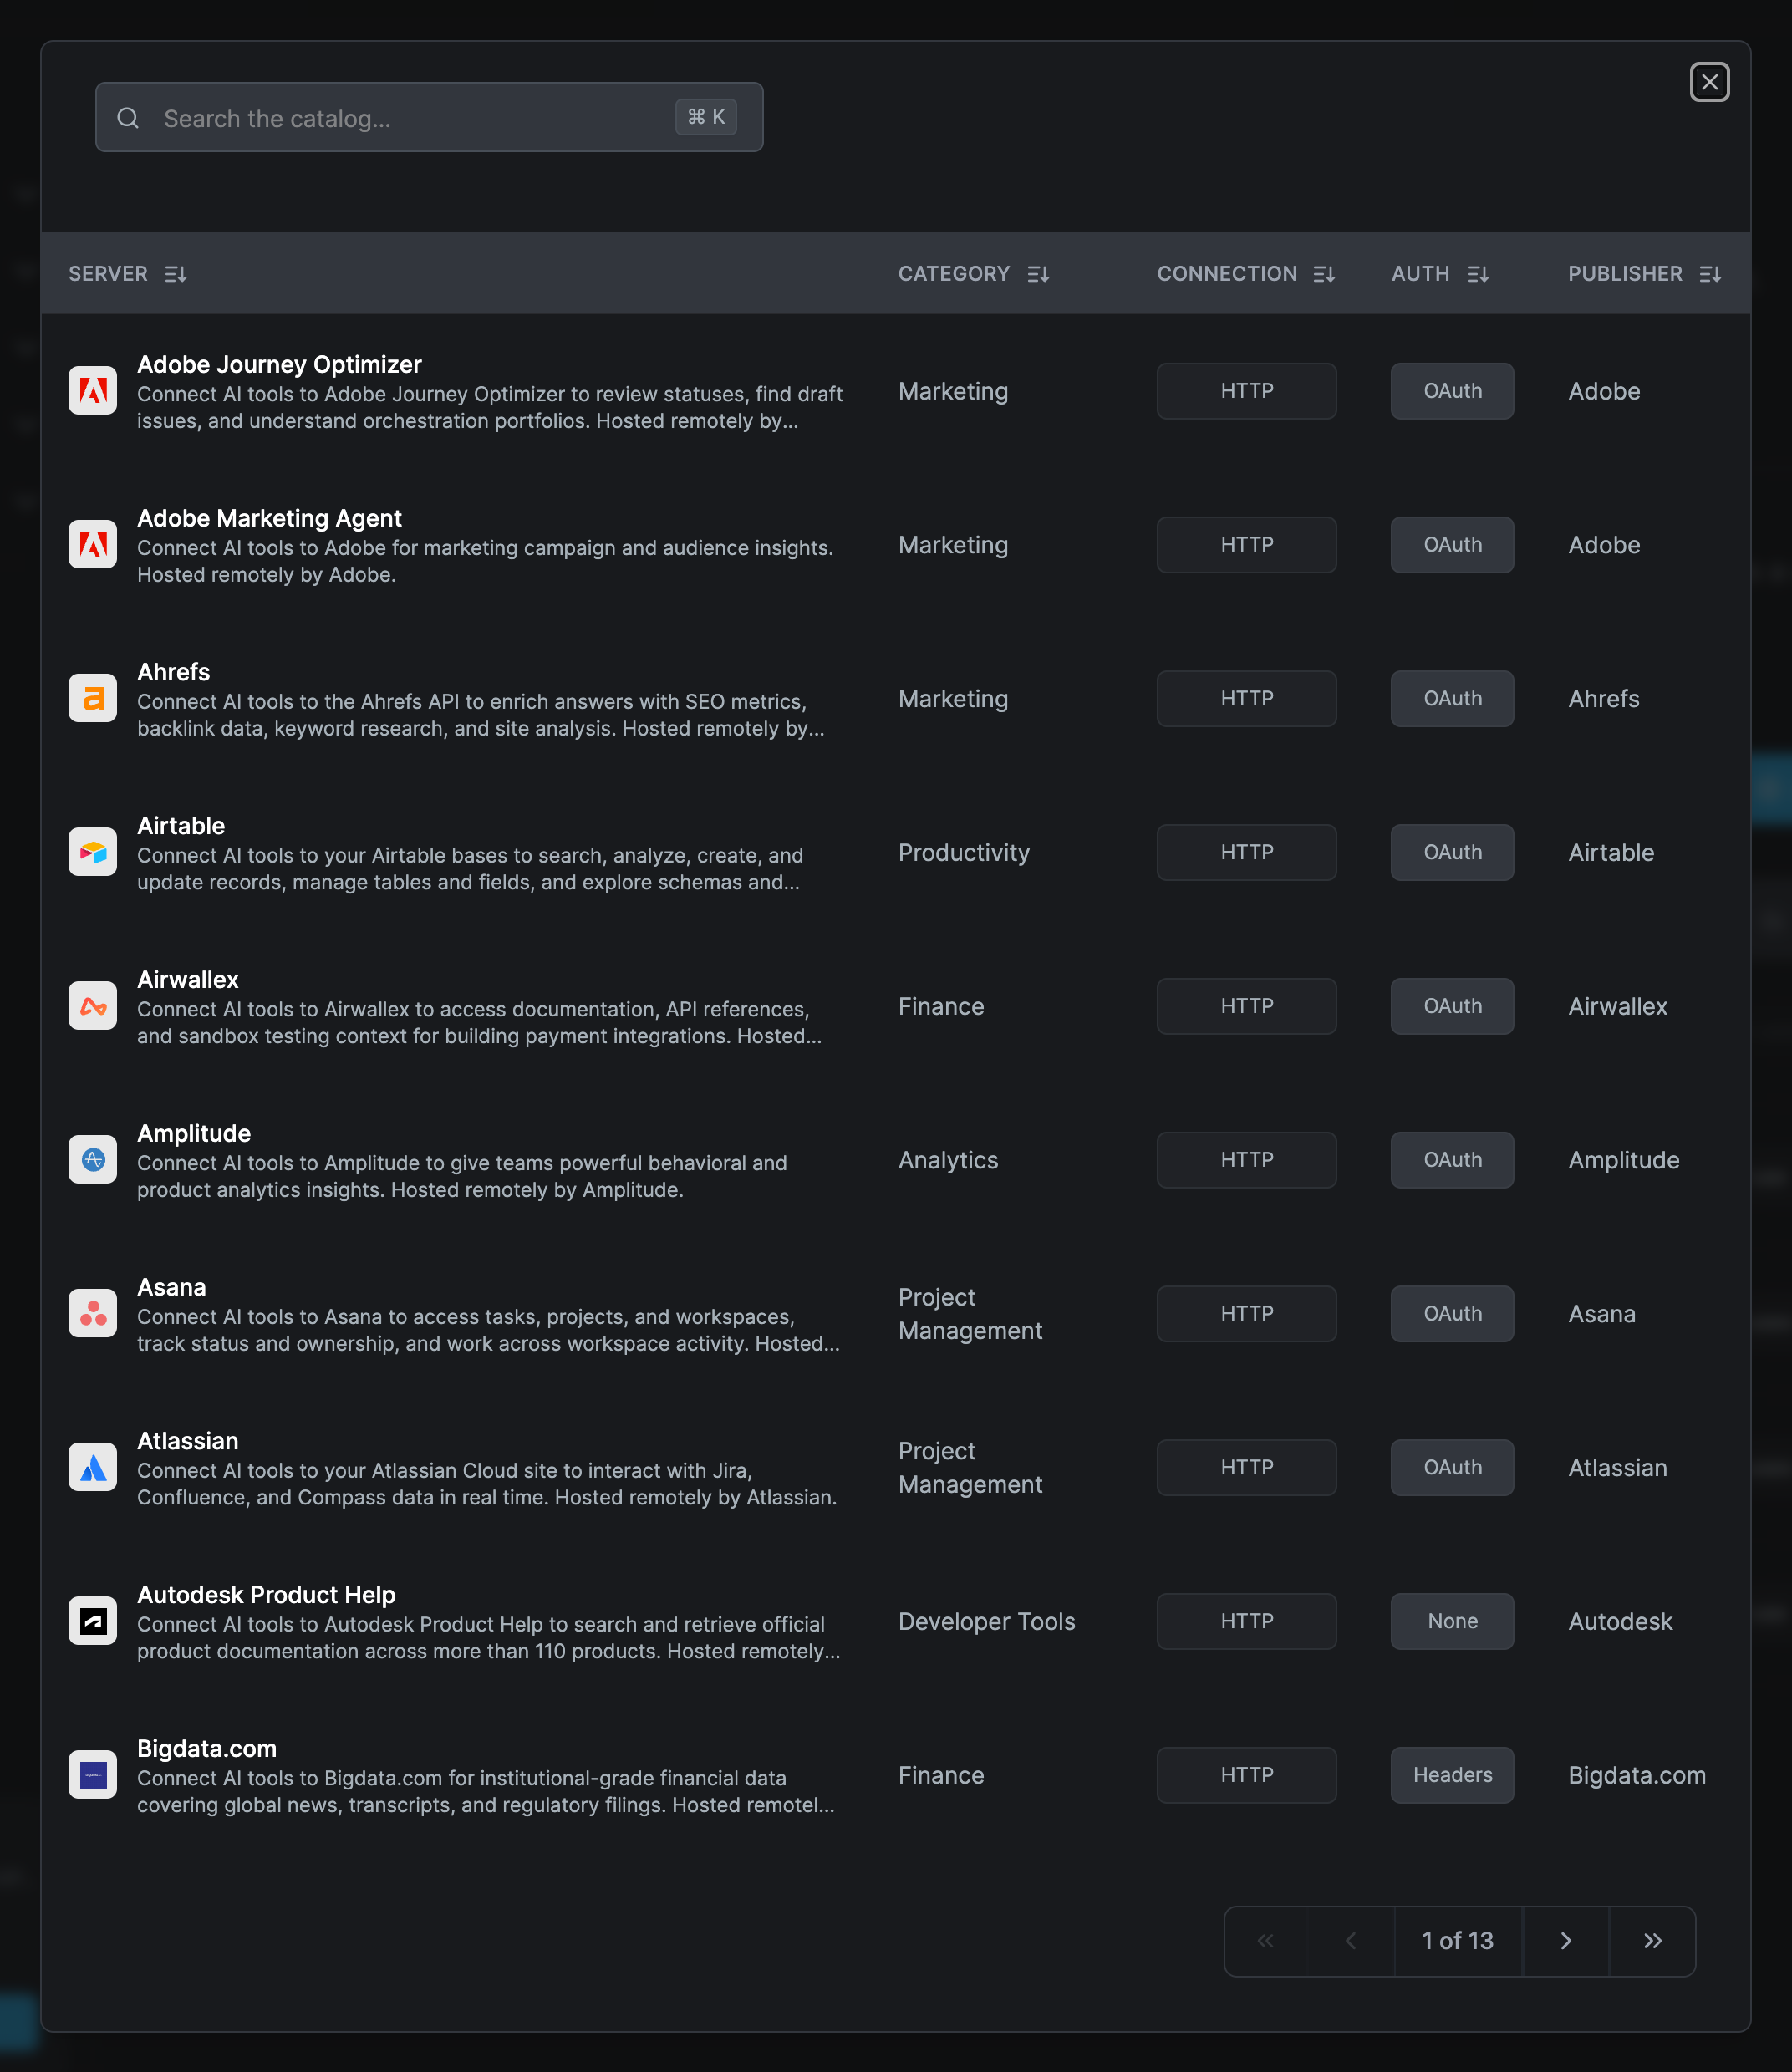Click the Airtable logo icon
The height and width of the screenshot is (2072, 1792).
93,852
